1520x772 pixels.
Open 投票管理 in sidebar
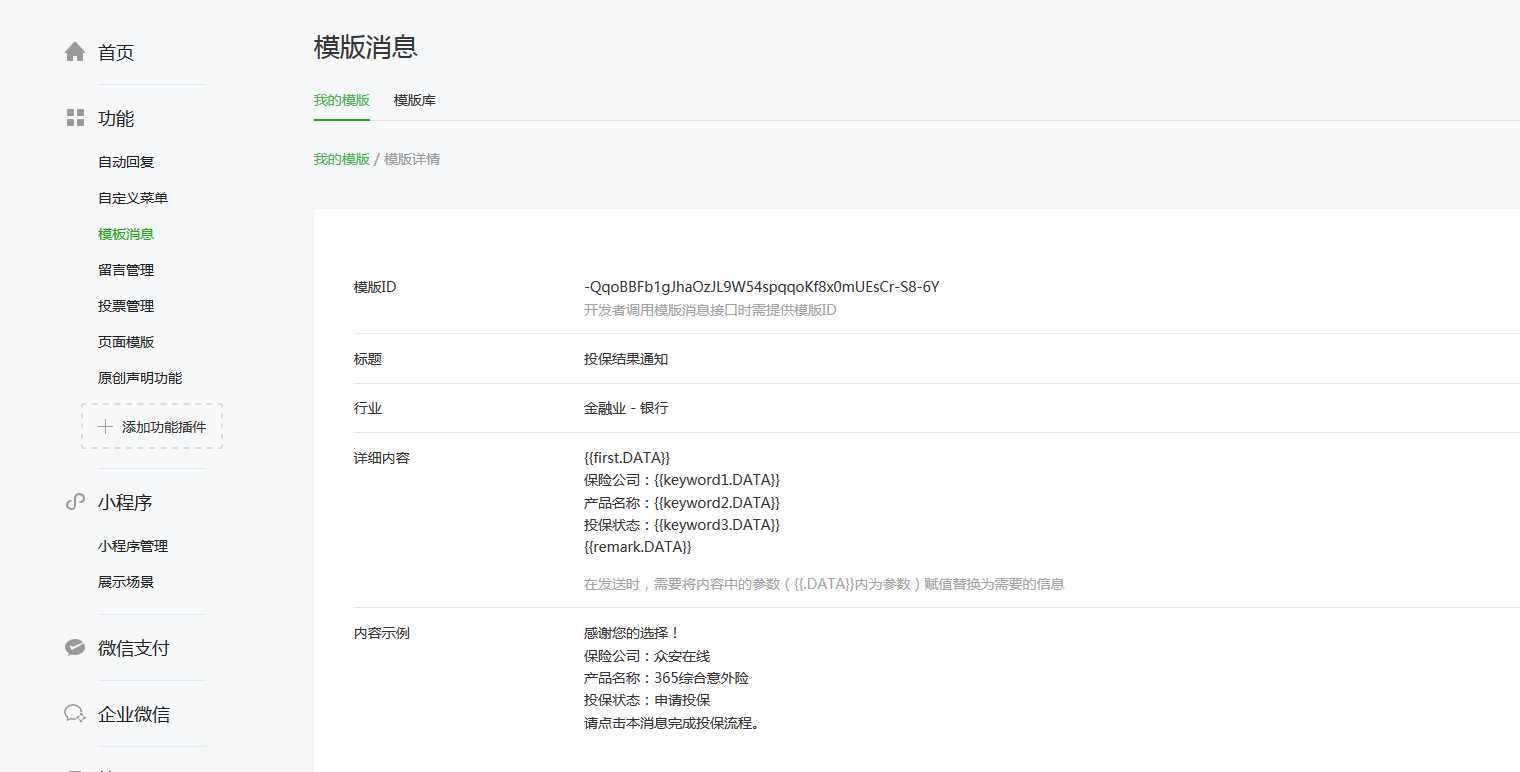pyautogui.click(x=126, y=306)
